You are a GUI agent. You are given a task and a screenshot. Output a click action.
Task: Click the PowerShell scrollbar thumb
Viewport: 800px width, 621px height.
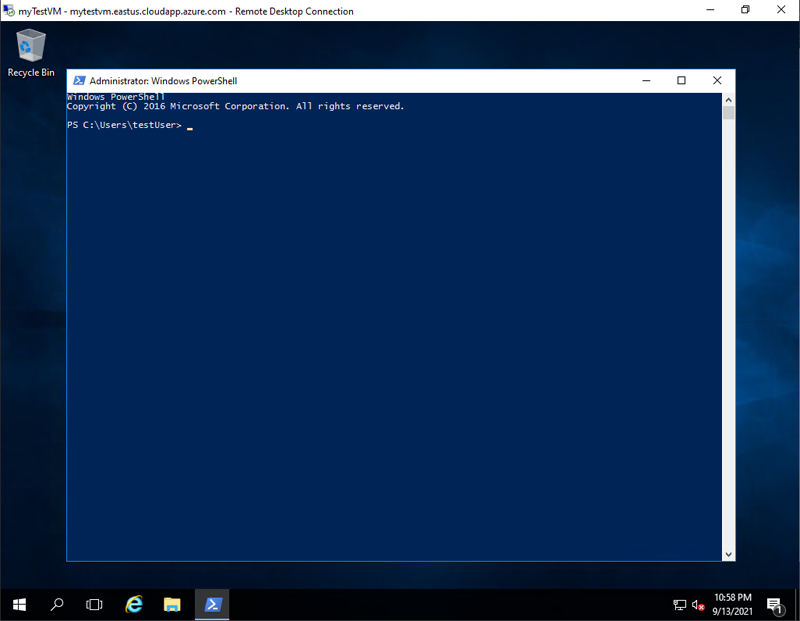click(729, 113)
